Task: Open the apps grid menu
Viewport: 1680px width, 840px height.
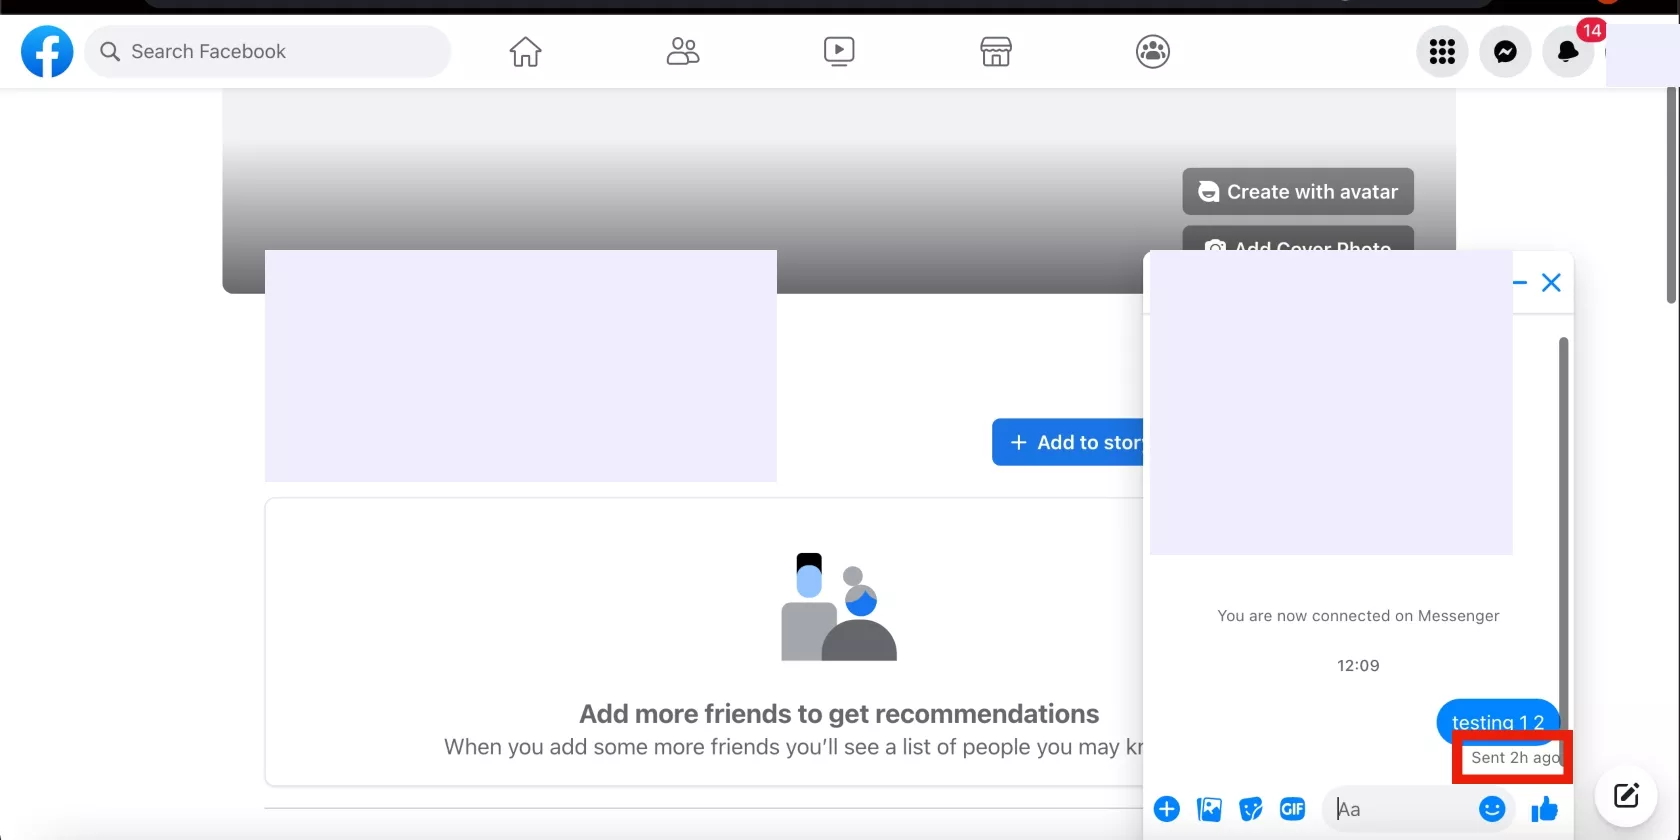Action: [1442, 51]
